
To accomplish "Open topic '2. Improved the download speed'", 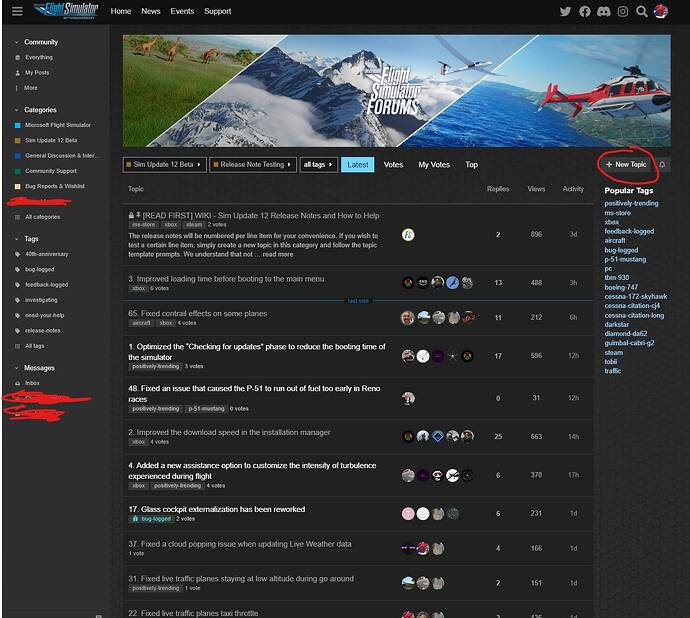I will click(229, 433).
